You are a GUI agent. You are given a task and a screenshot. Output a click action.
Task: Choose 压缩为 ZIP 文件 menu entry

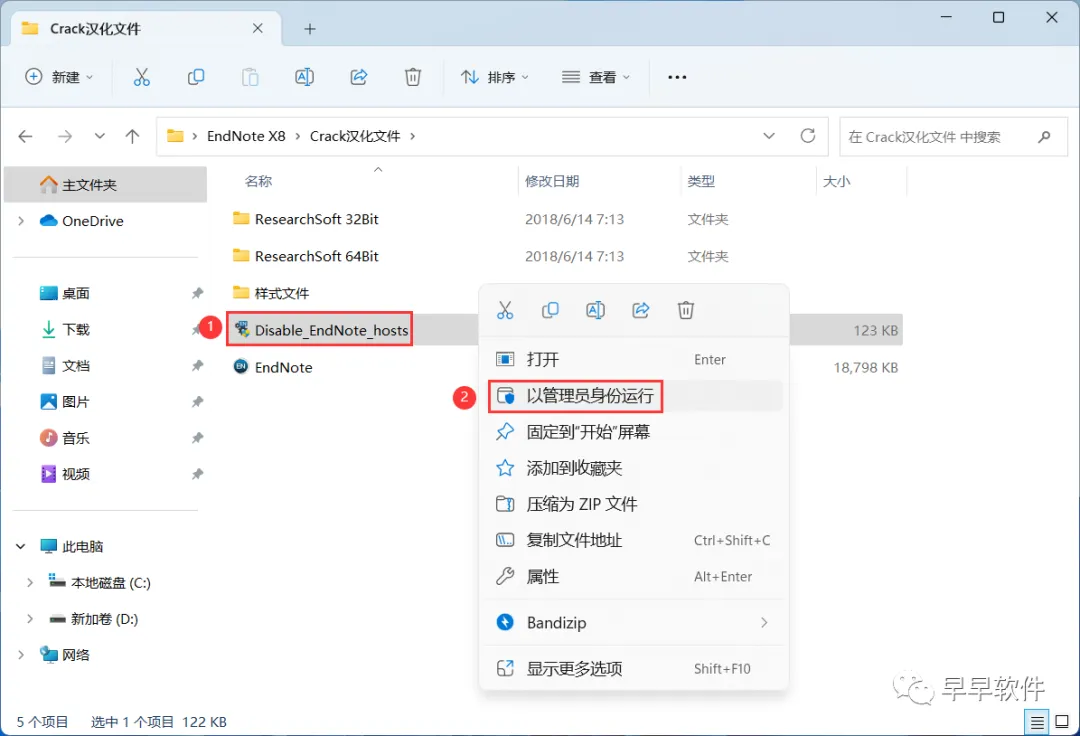point(635,504)
